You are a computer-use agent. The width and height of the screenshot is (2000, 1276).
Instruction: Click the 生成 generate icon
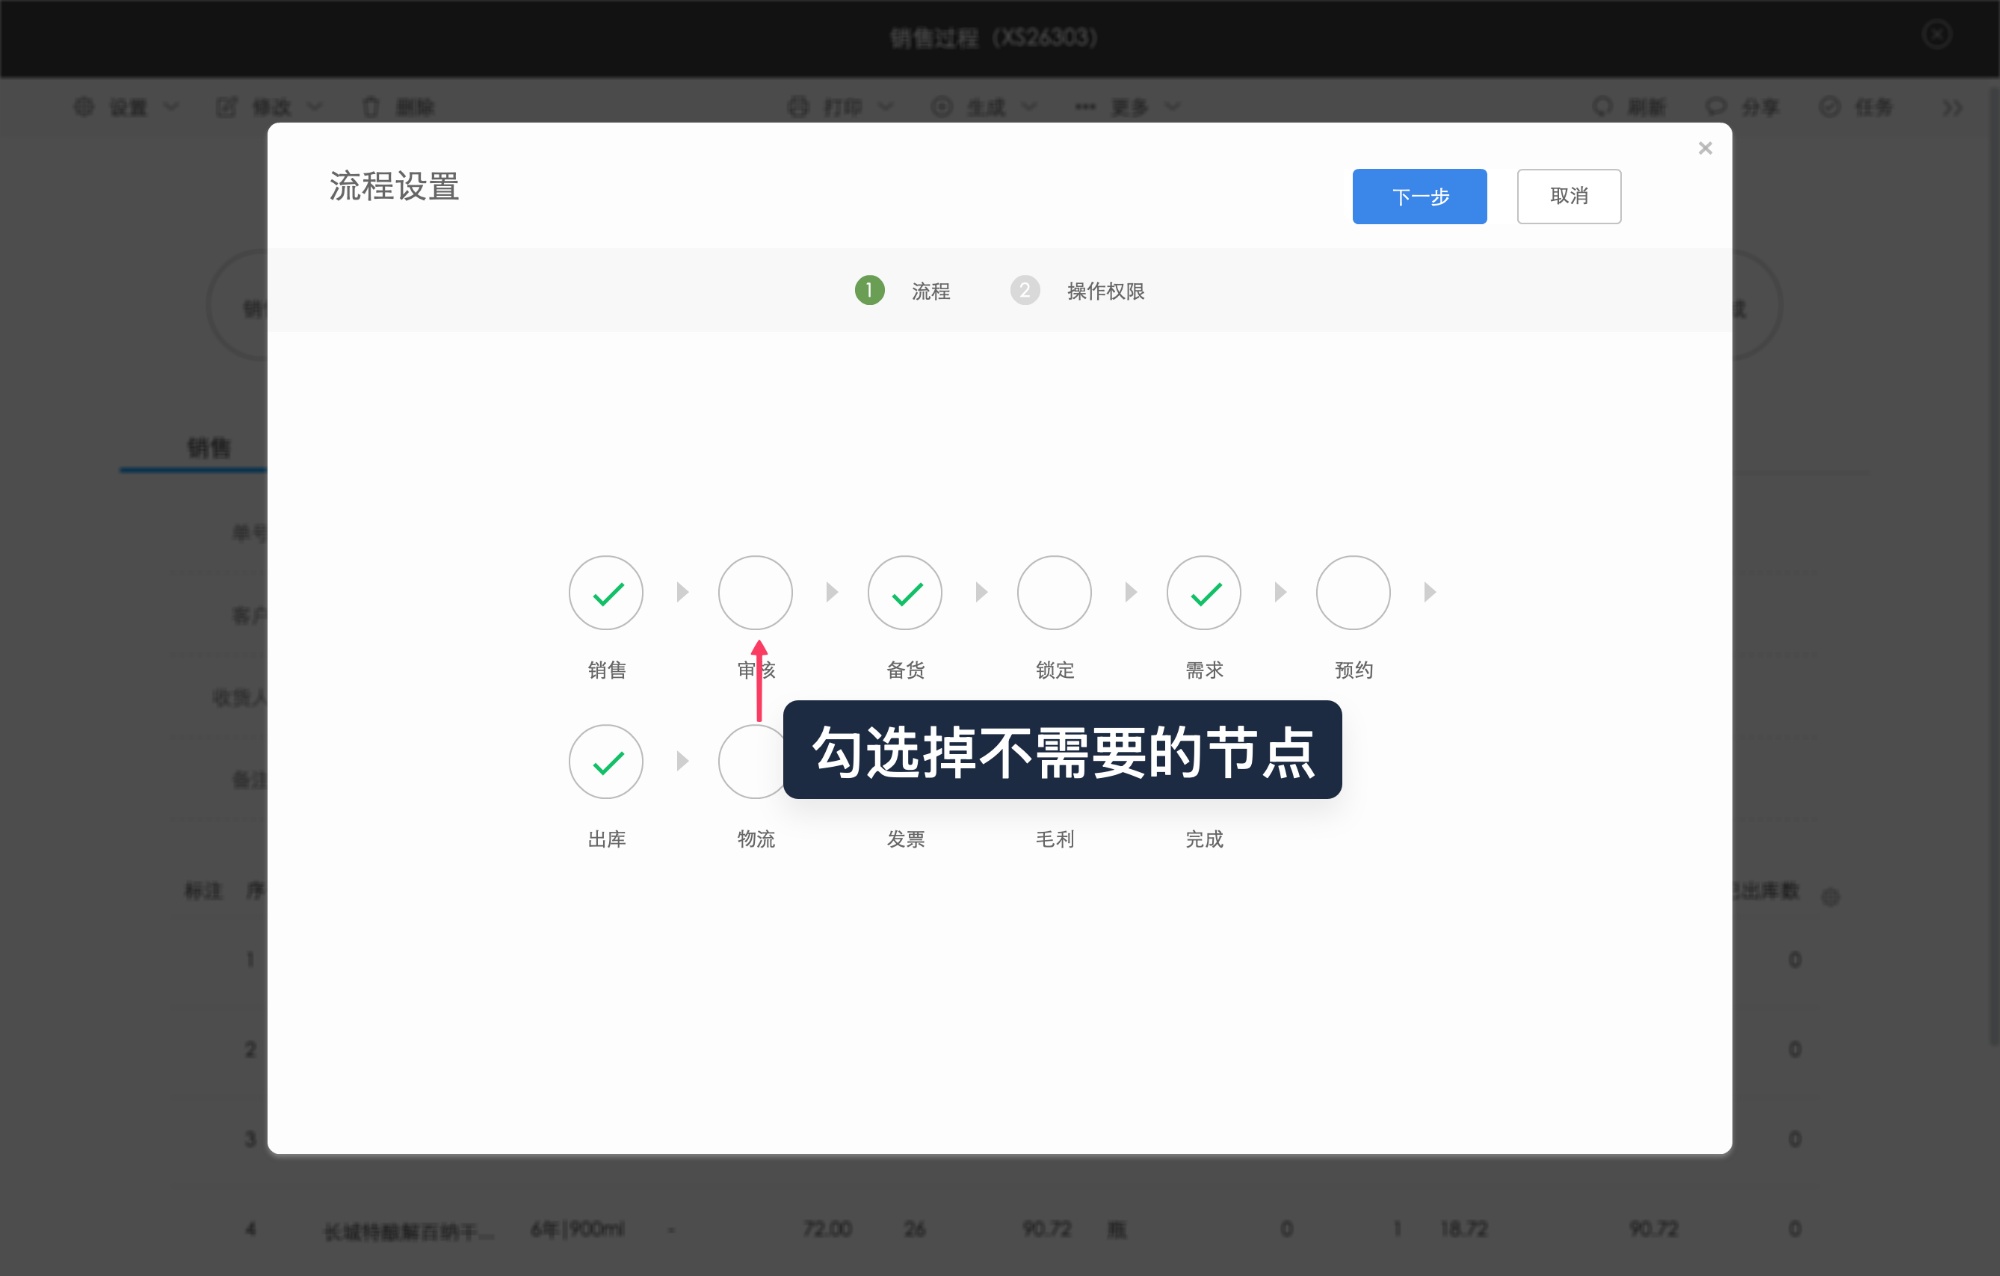point(941,106)
